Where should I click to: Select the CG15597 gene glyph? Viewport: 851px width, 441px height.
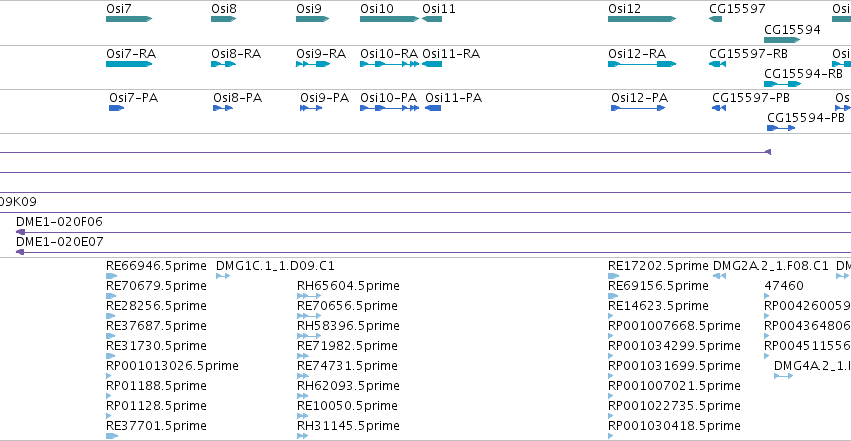[x=715, y=19]
